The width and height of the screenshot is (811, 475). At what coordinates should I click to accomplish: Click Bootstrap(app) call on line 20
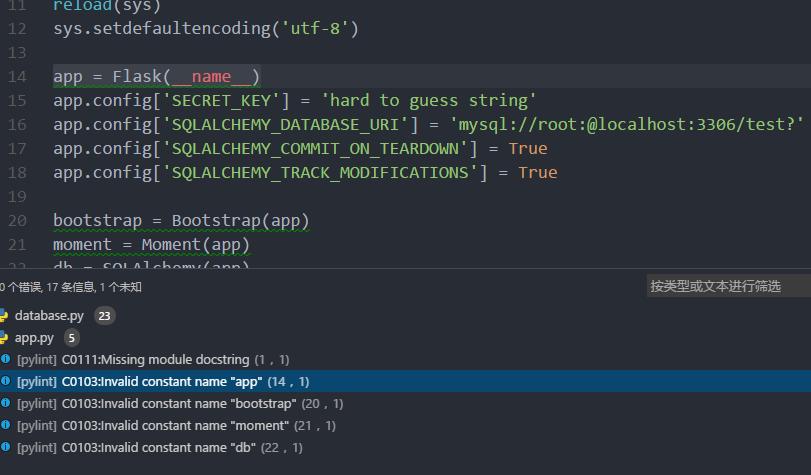240,221
